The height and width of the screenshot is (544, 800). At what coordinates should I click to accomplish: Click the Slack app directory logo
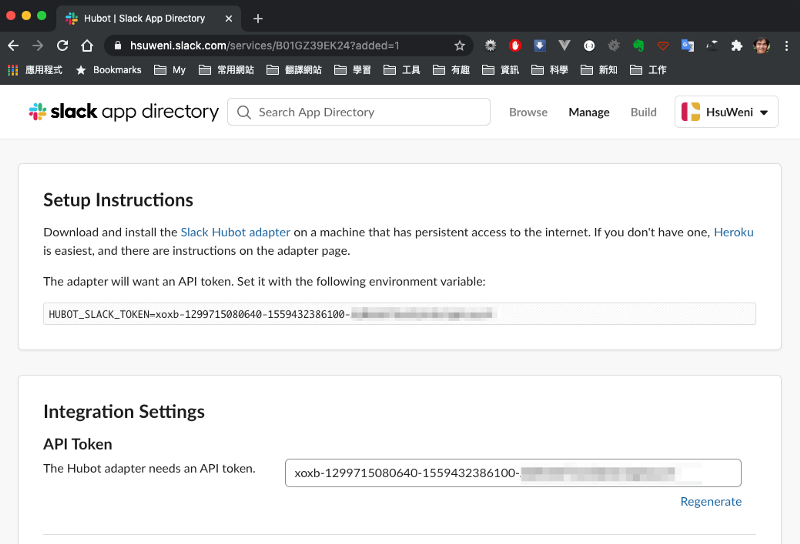click(123, 112)
